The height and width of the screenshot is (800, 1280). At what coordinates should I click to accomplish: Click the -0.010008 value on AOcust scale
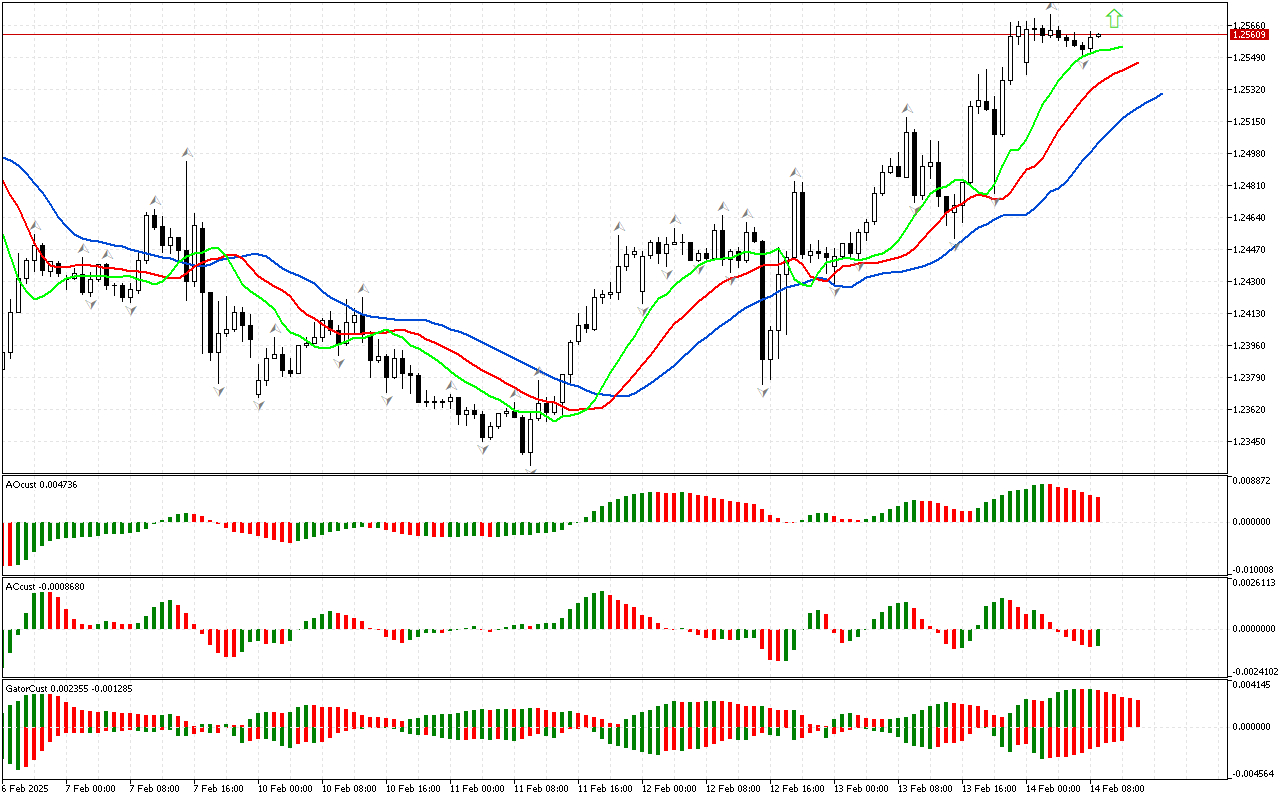click(1251, 569)
